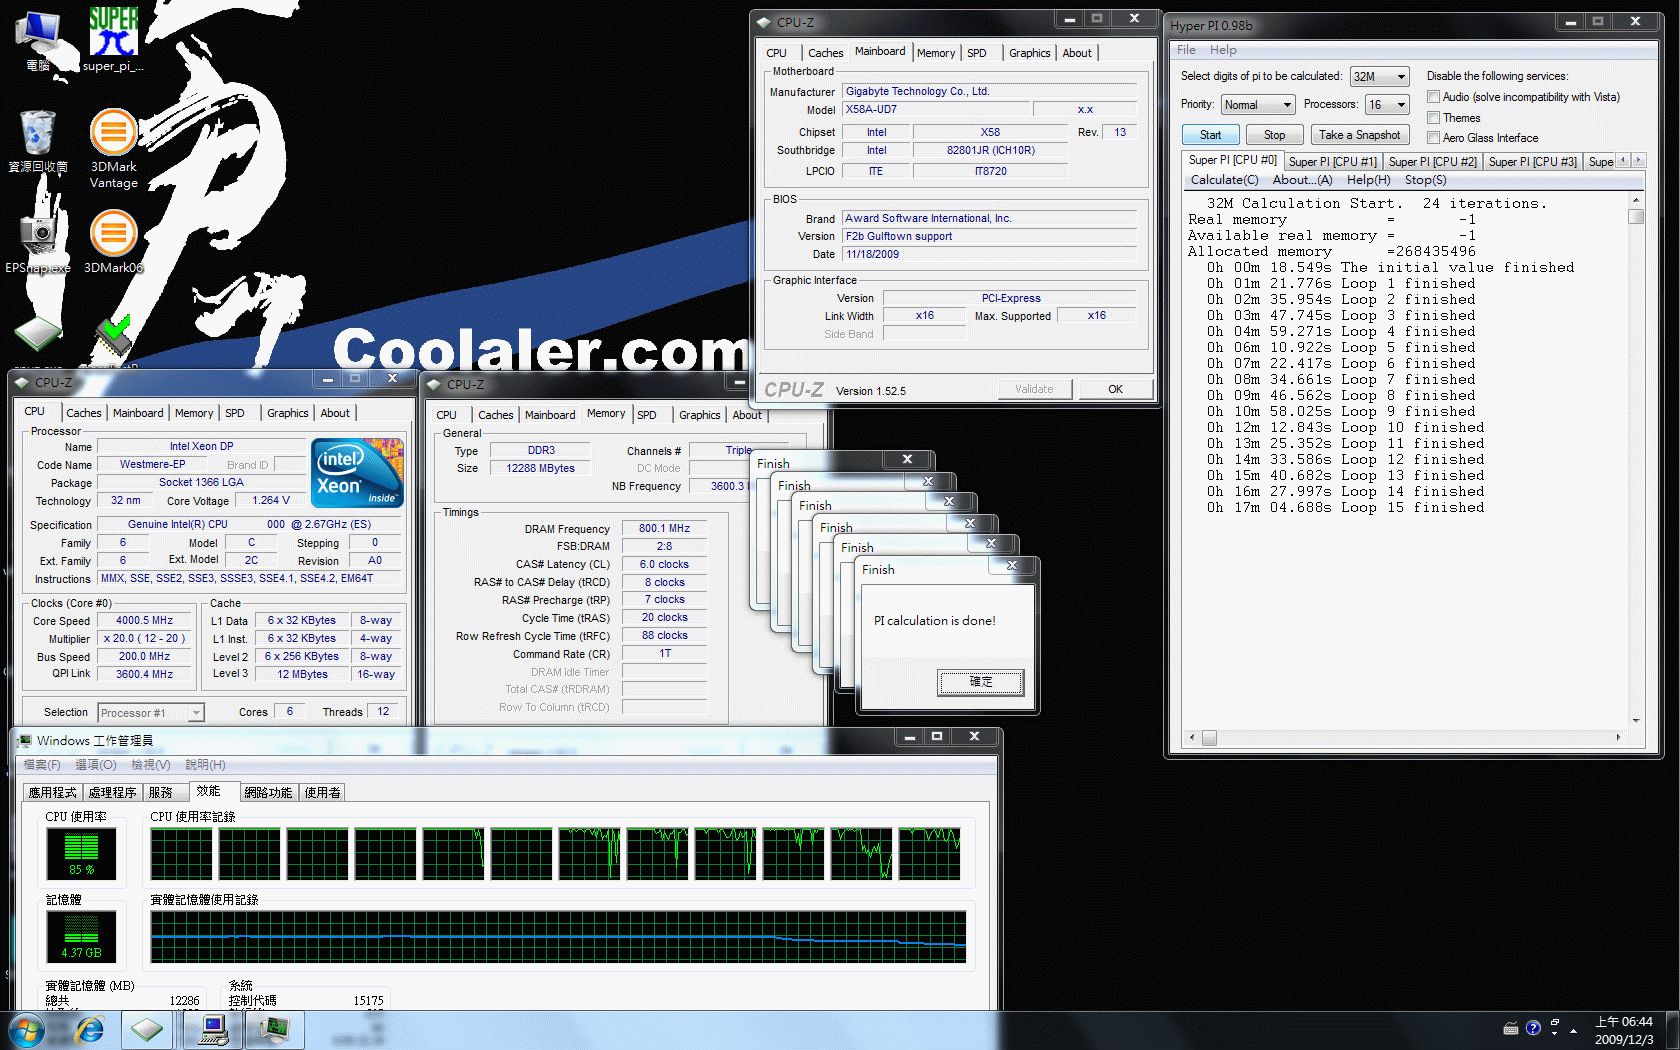The height and width of the screenshot is (1050, 1680).
Task: Open SPD tab in top CPU-Z window
Action: pyautogui.click(x=976, y=53)
